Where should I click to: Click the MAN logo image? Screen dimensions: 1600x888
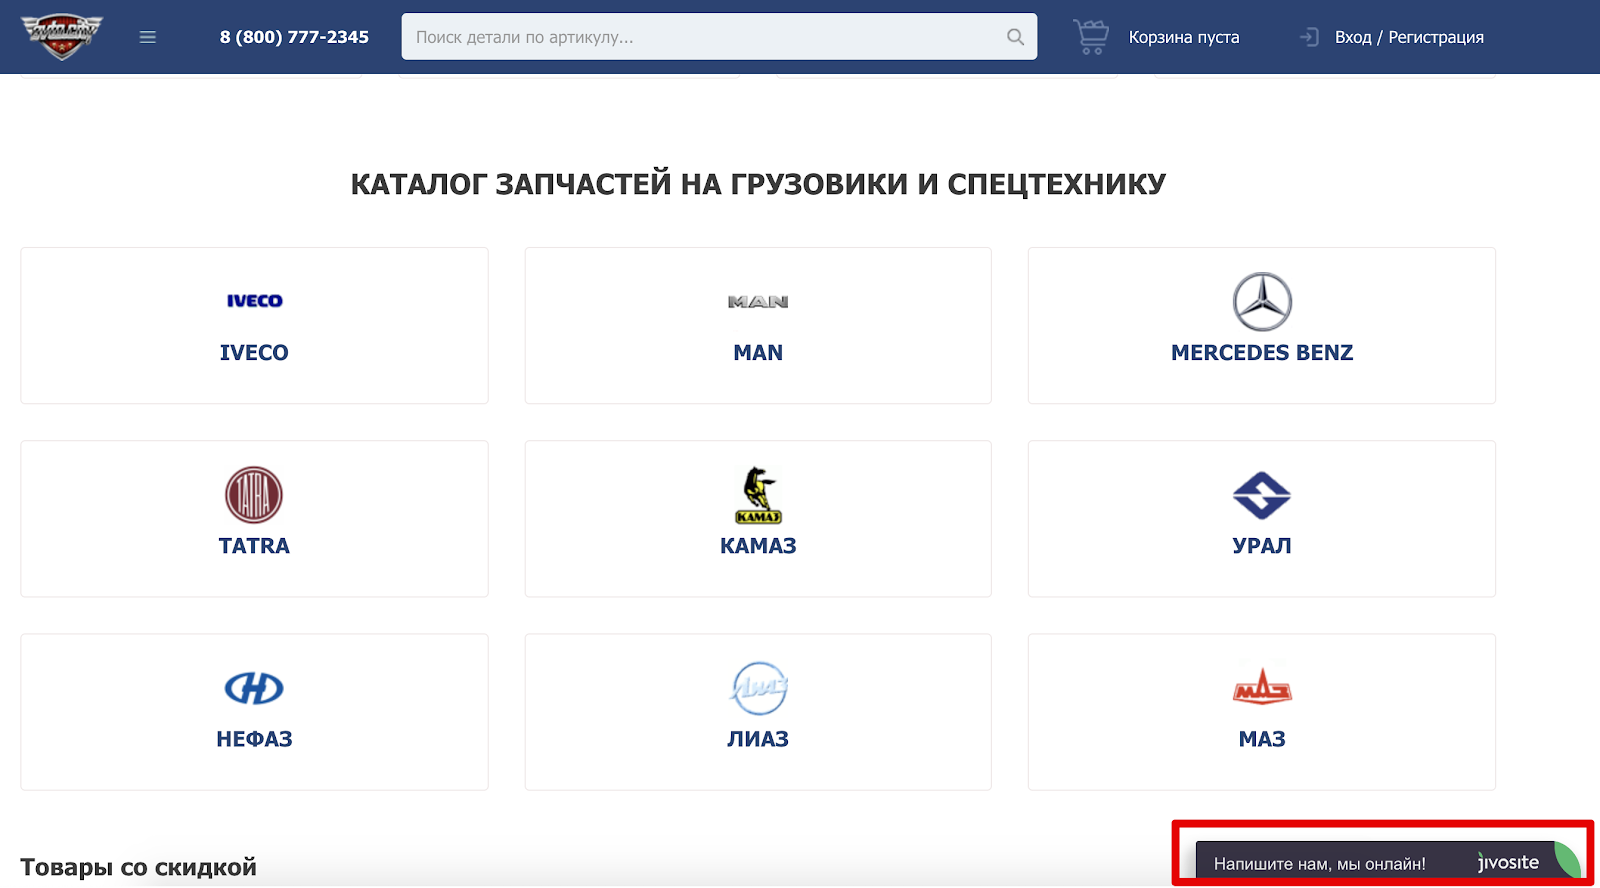point(758,302)
